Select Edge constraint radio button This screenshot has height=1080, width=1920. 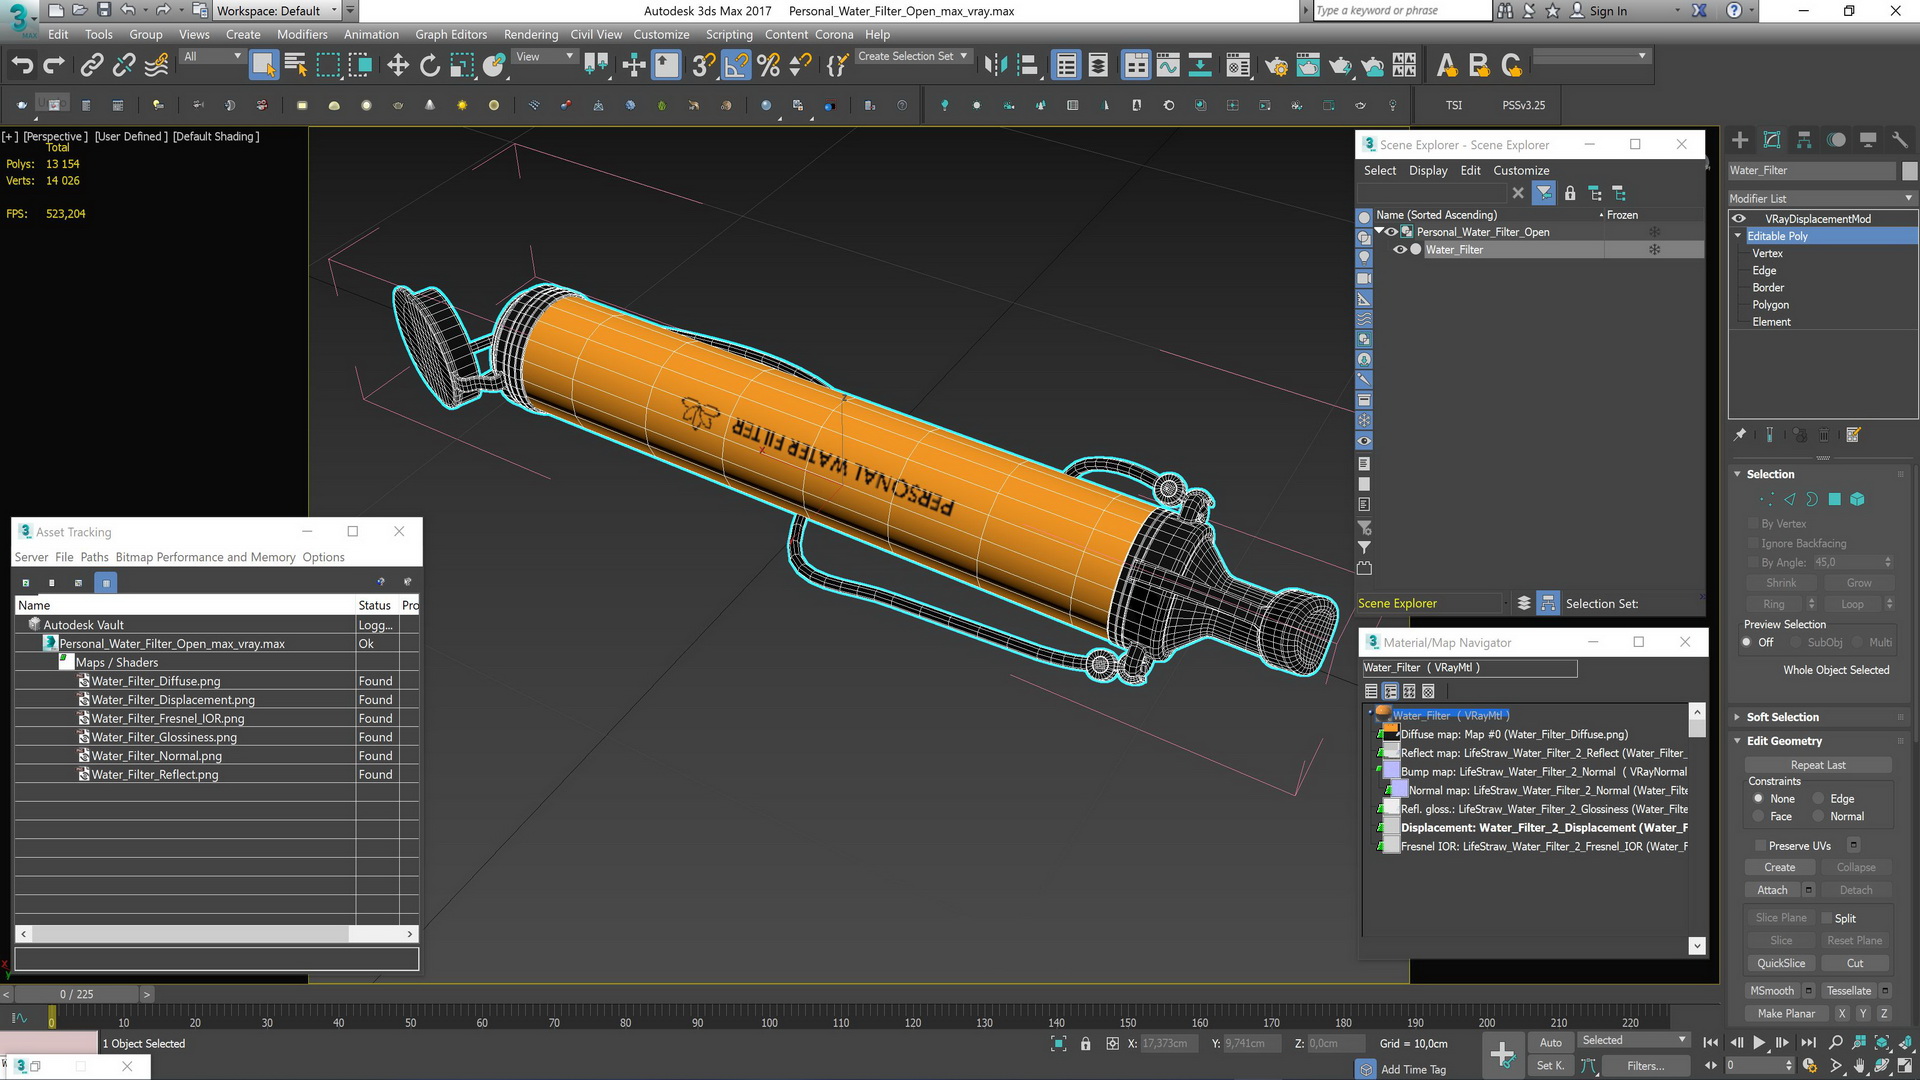tap(1819, 799)
